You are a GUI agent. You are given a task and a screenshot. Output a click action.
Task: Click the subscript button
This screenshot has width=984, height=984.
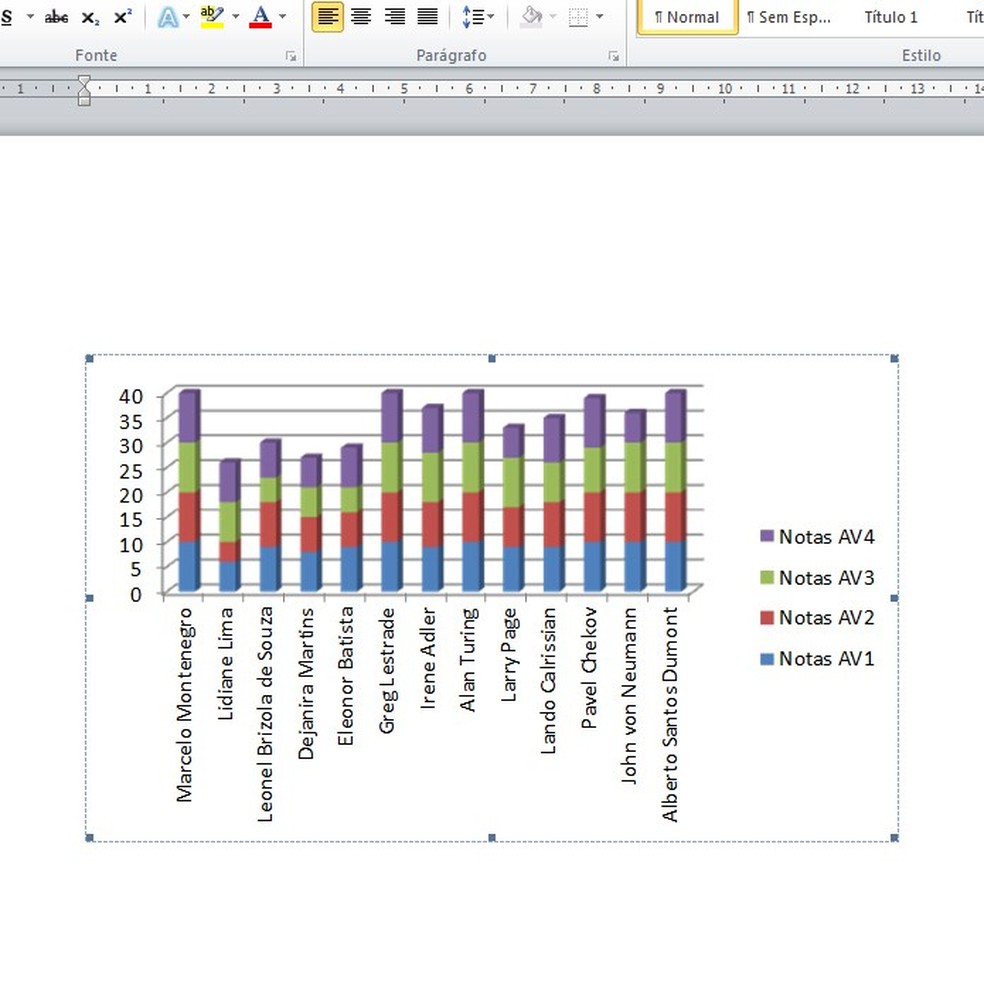tap(90, 17)
